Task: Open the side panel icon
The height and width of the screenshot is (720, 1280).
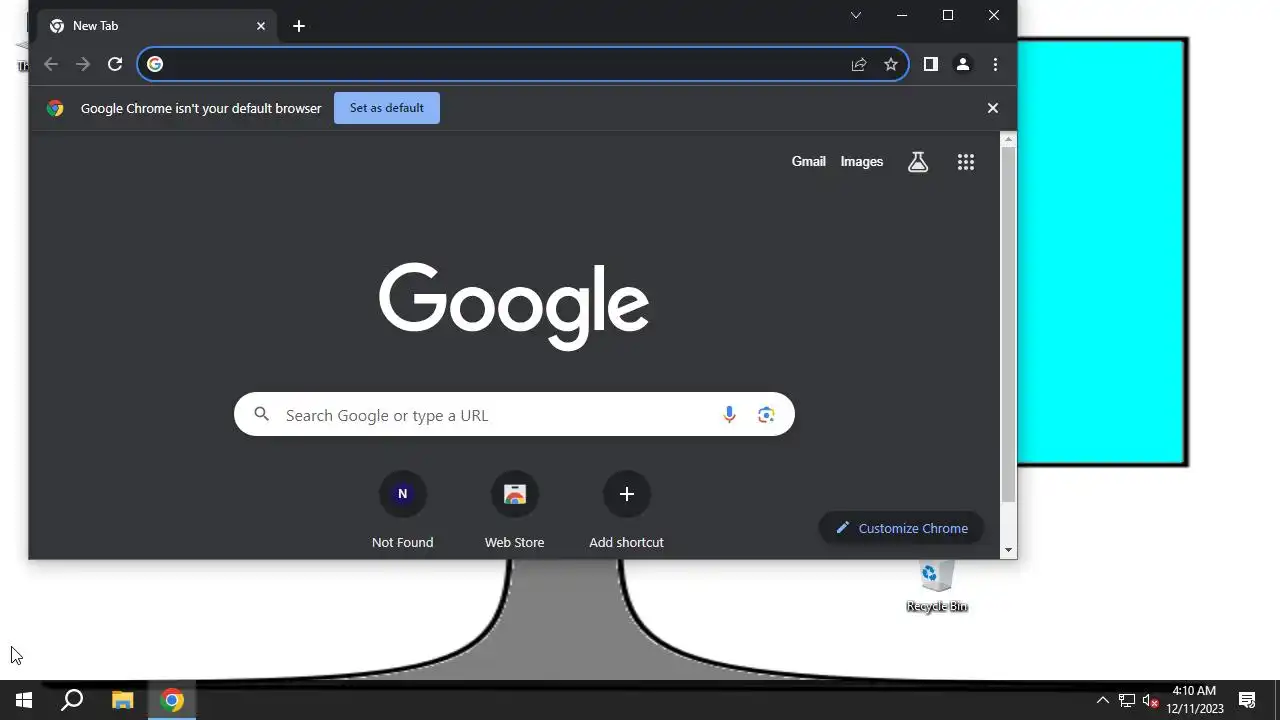Action: (931, 64)
